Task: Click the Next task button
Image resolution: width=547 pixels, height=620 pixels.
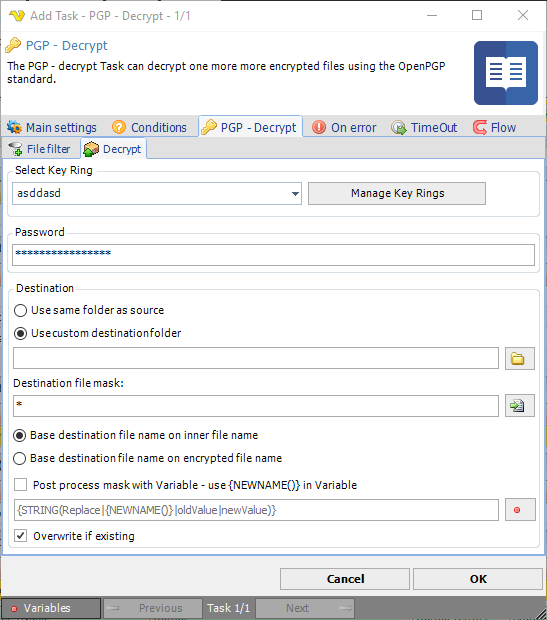Action: (x=305, y=608)
